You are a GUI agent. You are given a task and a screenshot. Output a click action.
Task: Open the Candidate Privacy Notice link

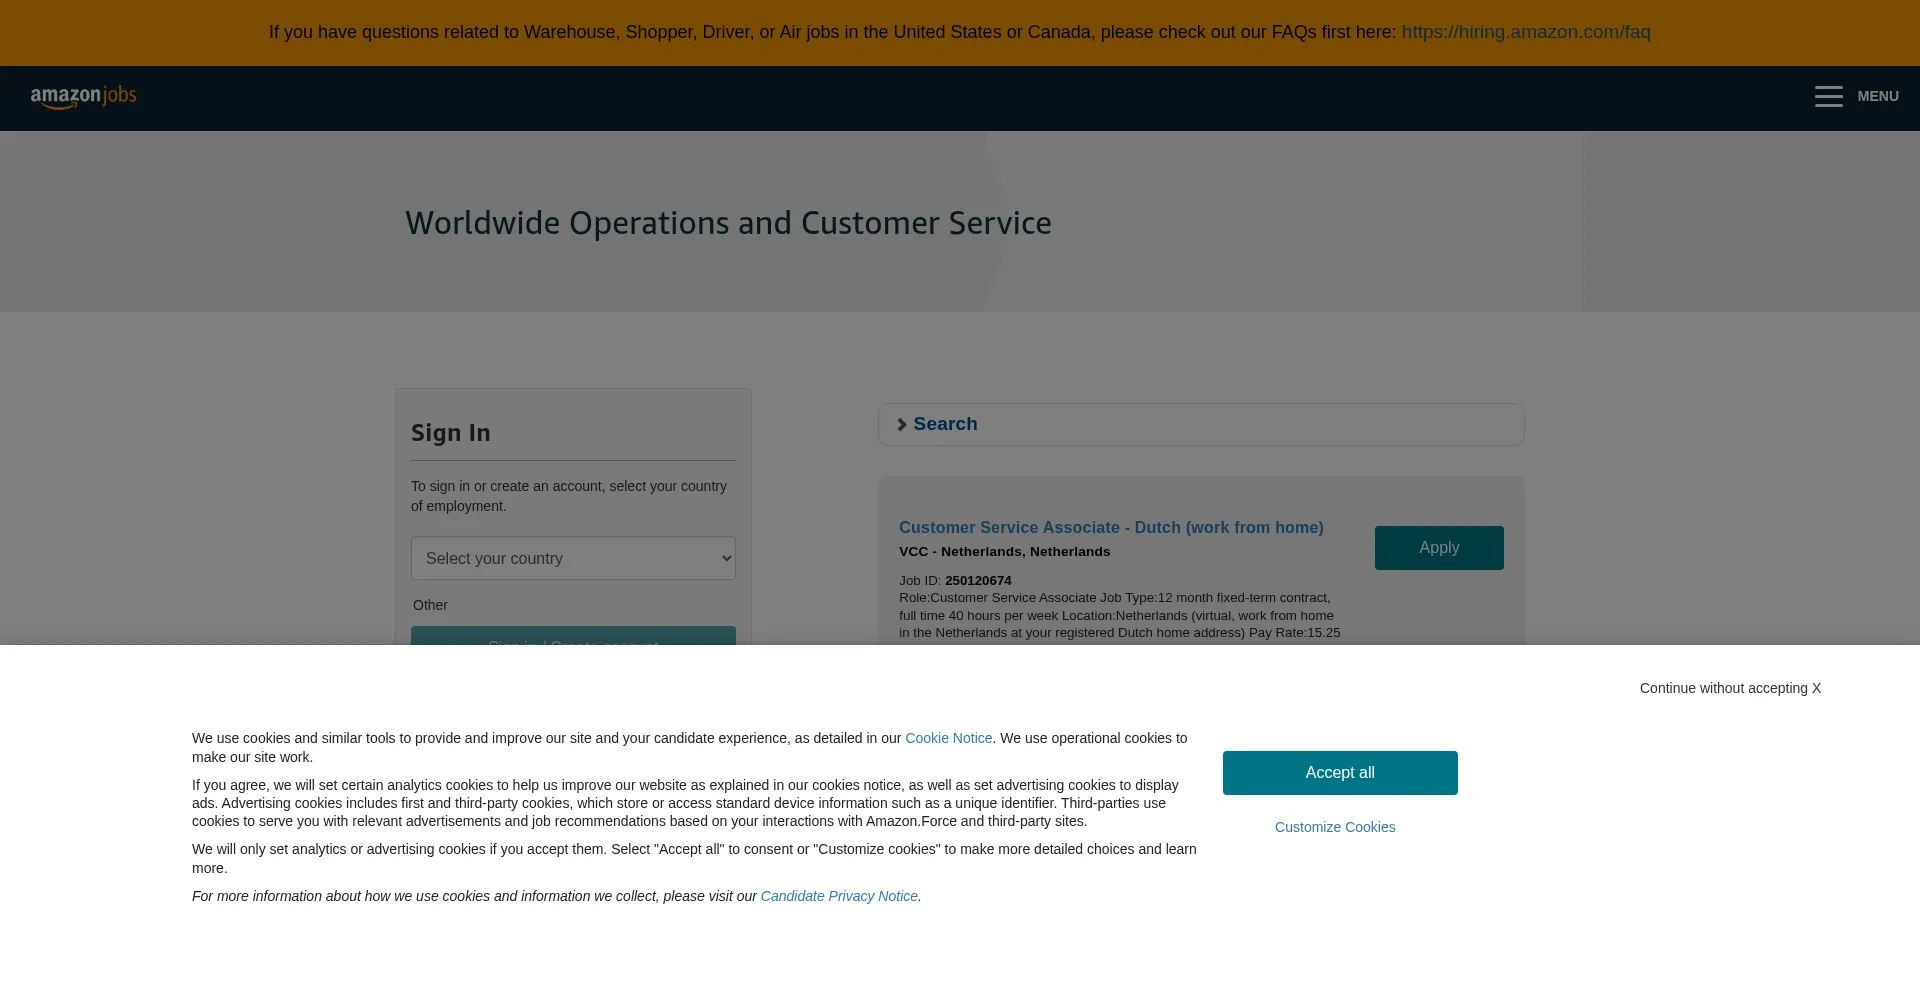click(838, 896)
